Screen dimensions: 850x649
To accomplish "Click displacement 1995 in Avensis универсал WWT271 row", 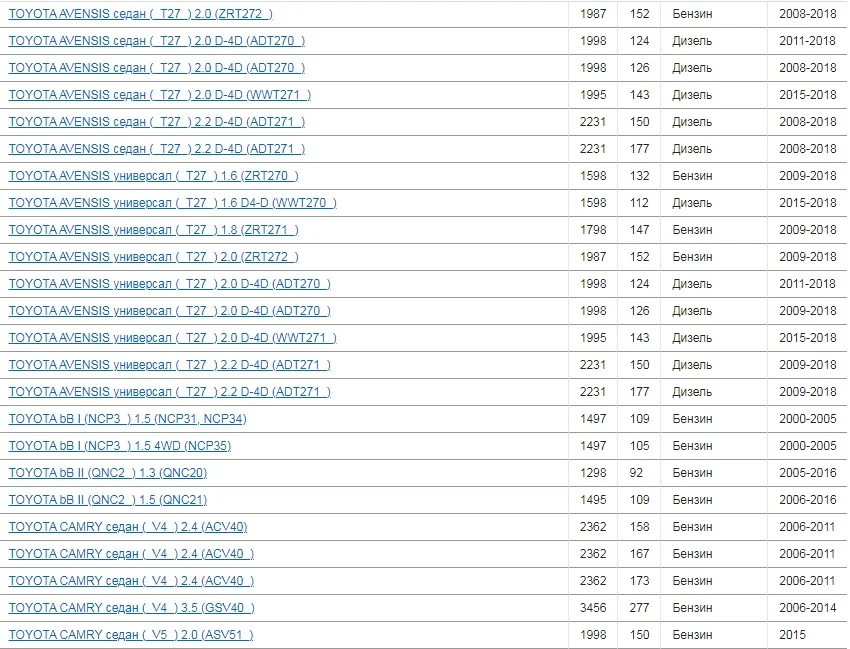I will [593, 338].
